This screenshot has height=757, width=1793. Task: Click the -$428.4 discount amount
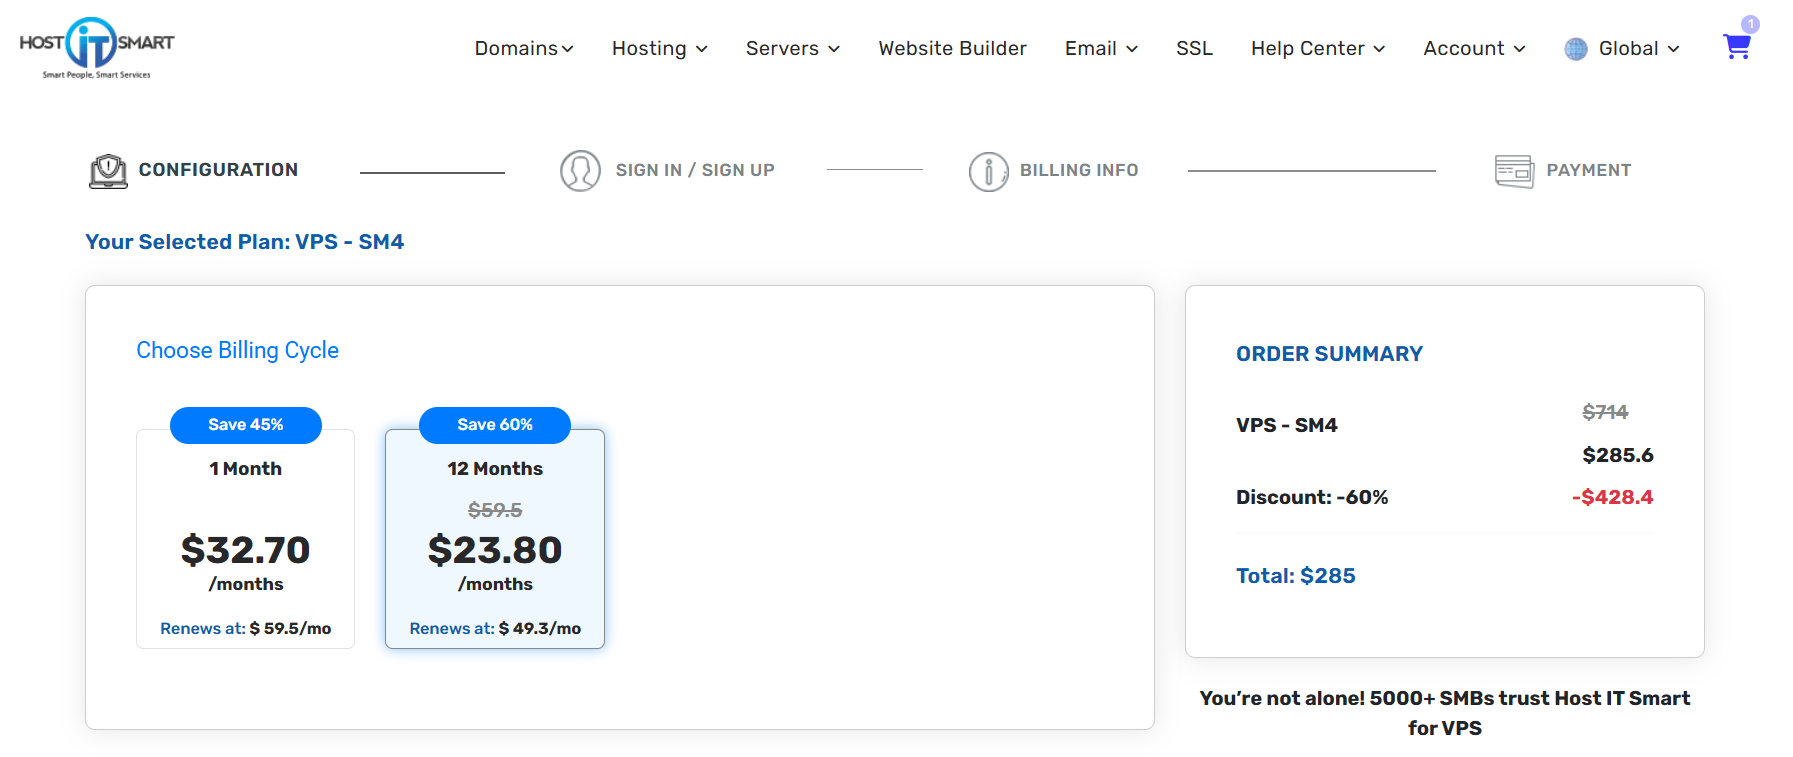click(1612, 497)
